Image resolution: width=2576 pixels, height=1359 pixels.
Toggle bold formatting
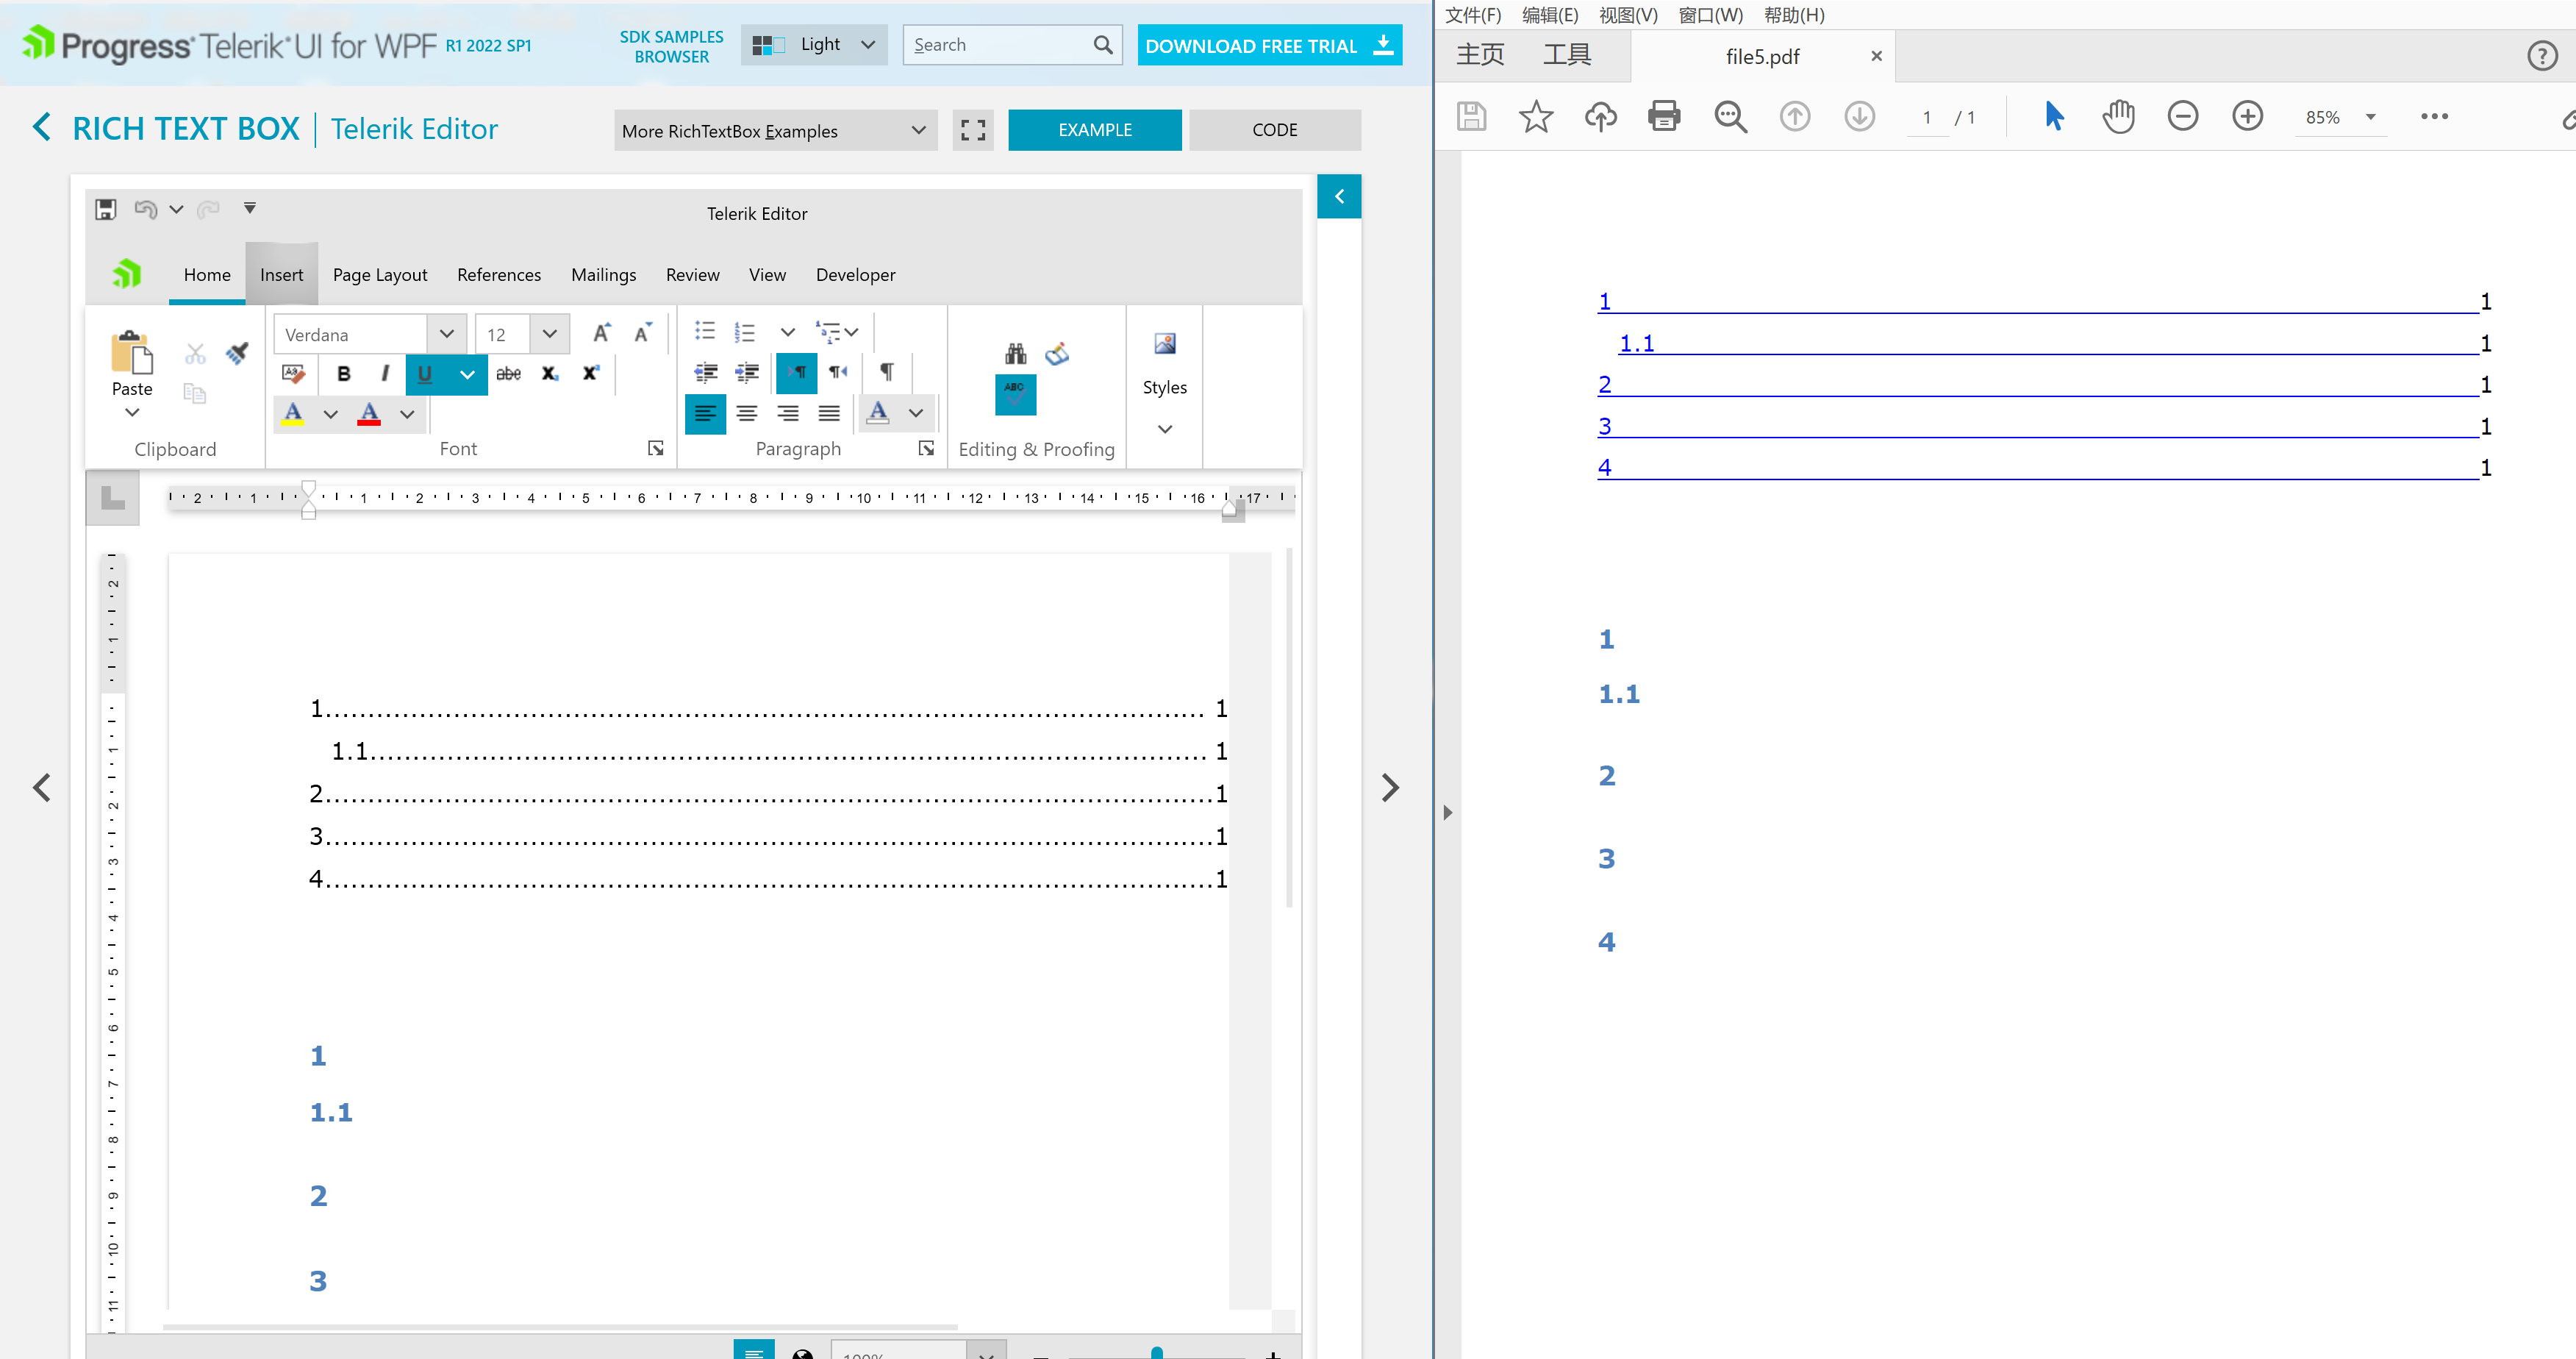[x=343, y=373]
